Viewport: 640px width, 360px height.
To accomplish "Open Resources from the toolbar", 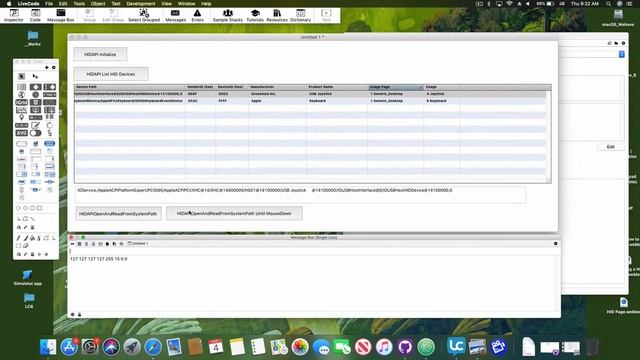I will [277, 16].
